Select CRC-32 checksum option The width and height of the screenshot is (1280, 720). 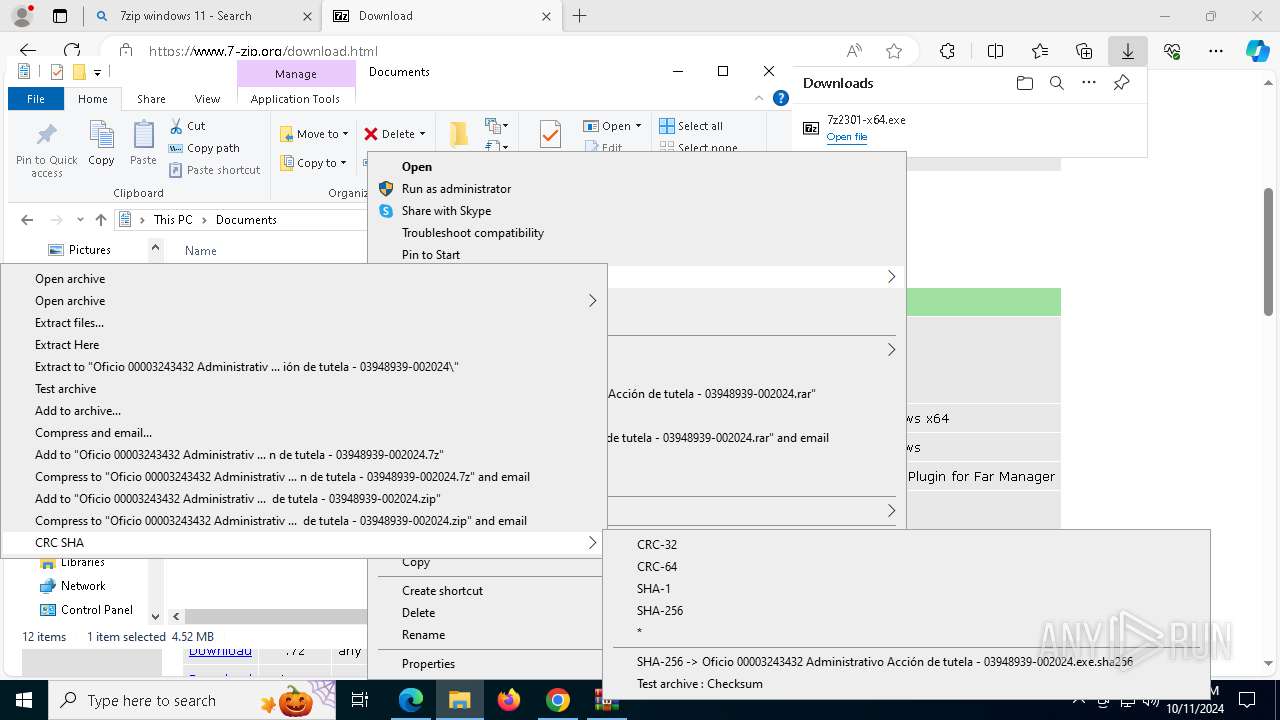(657, 545)
